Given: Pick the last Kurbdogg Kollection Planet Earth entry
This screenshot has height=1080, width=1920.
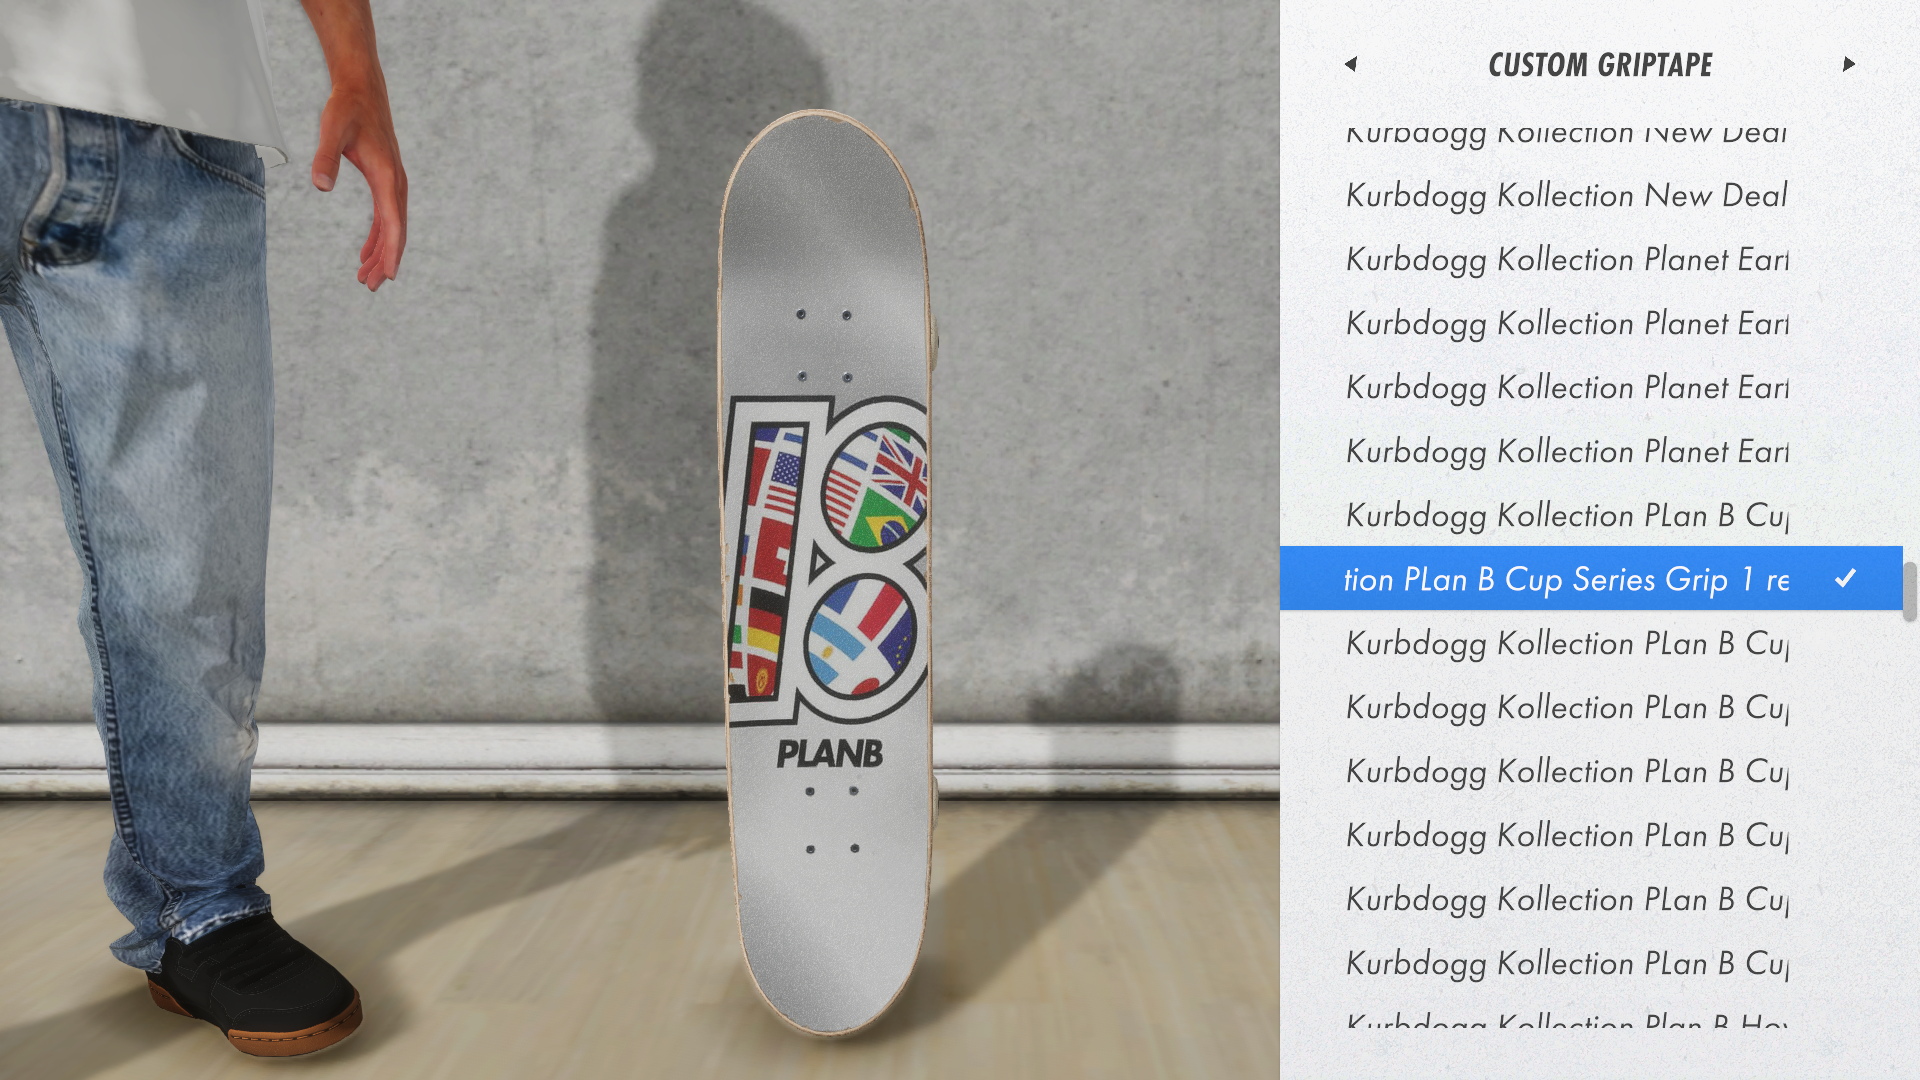Looking at the screenshot, I should (x=1567, y=451).
